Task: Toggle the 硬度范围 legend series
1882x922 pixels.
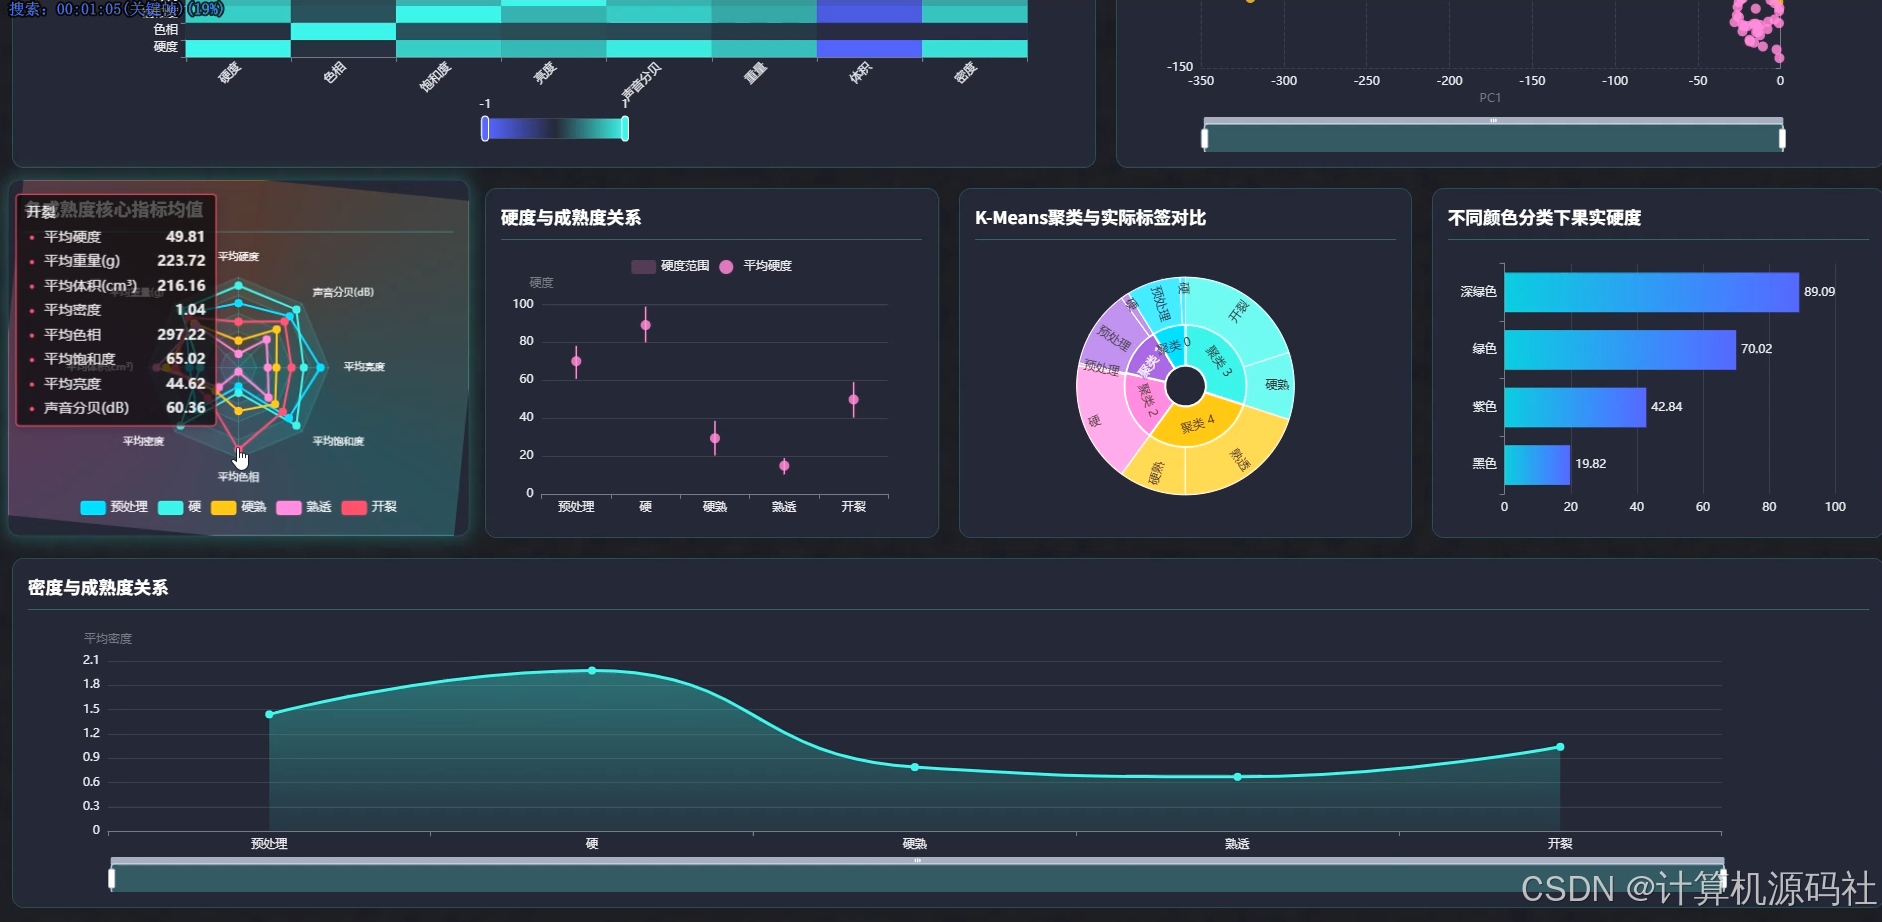Action: 670,266
